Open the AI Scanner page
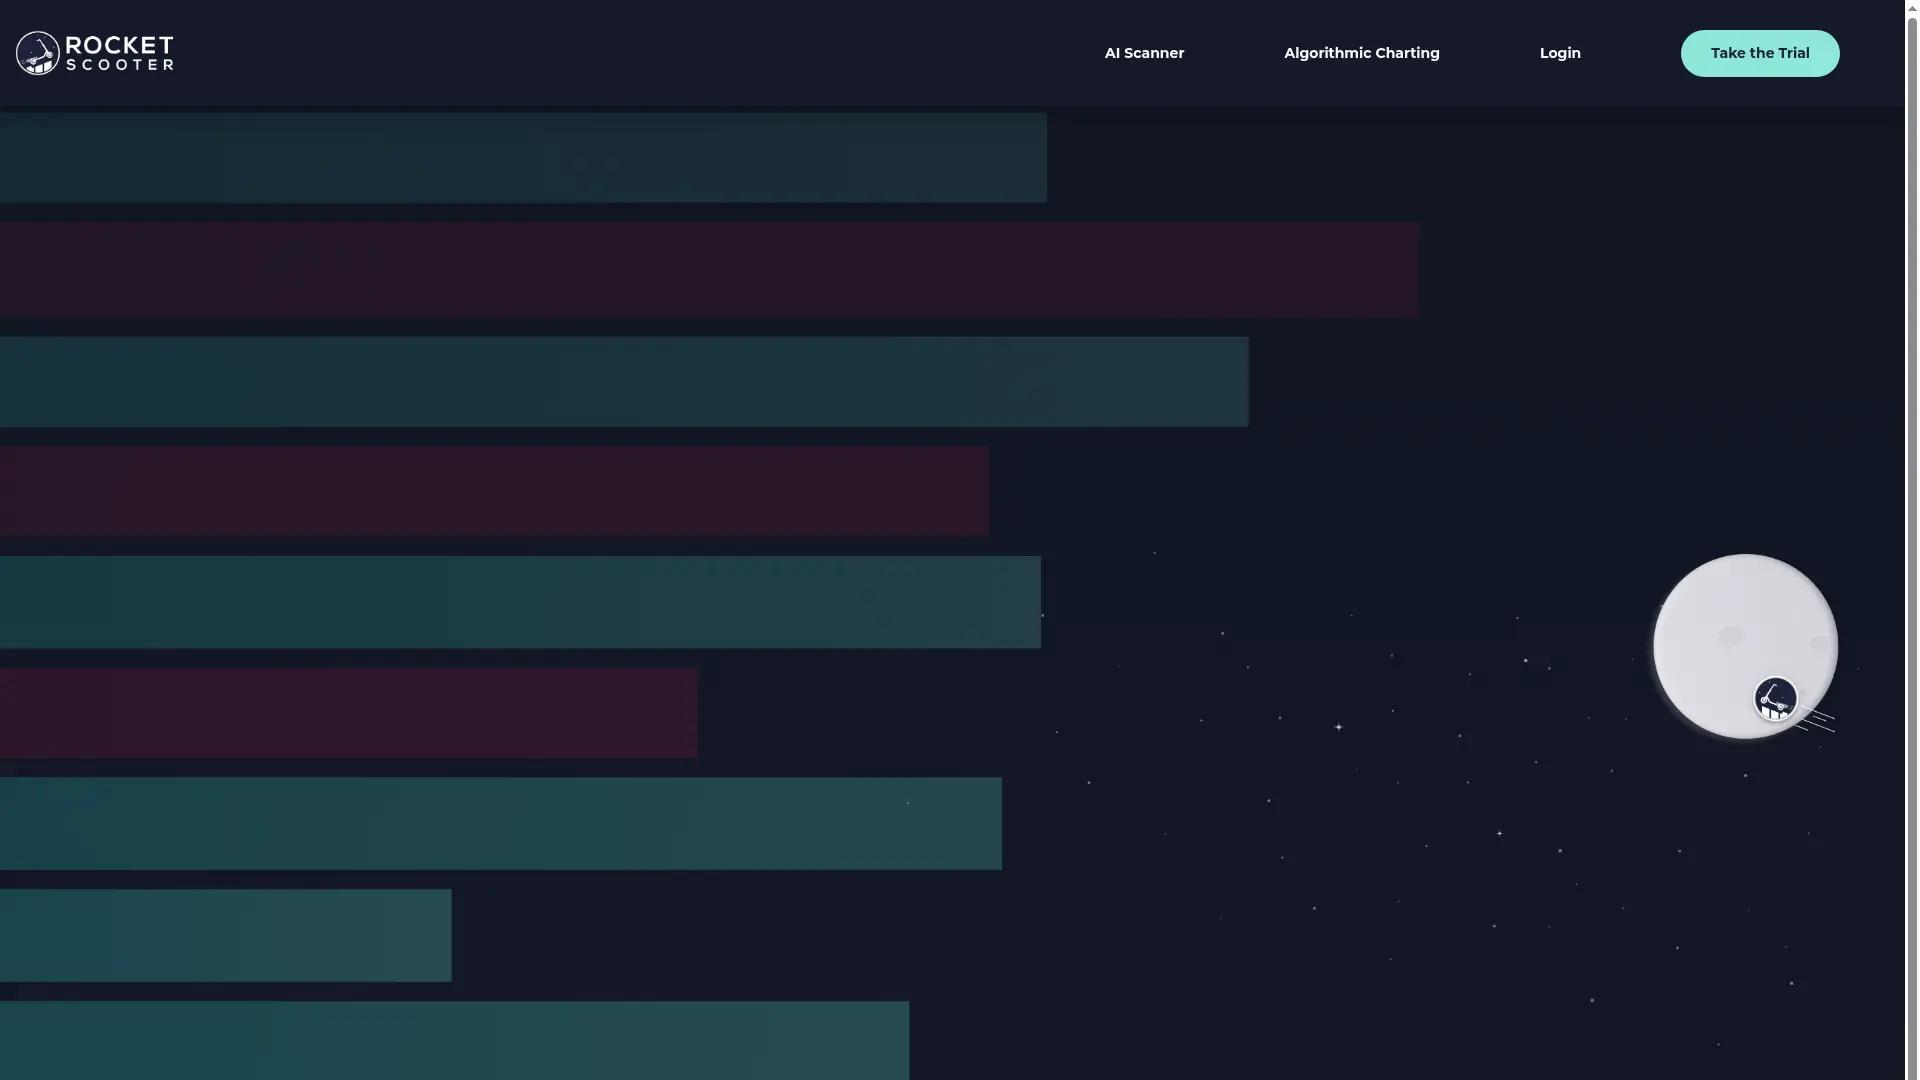 (x=1144, y=53)
